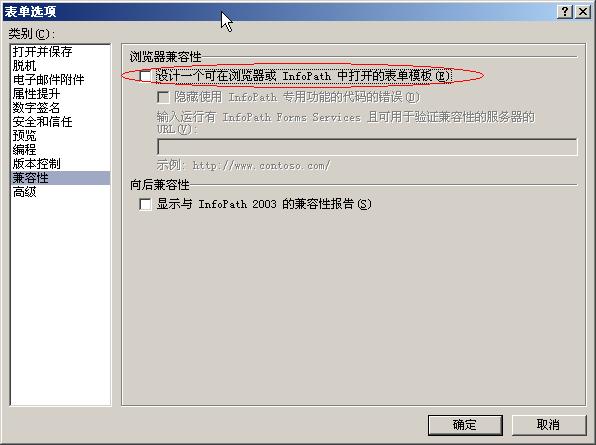Check 显示与 InfoPath 2003 的兼容性报告

click(x=145, y=204)
